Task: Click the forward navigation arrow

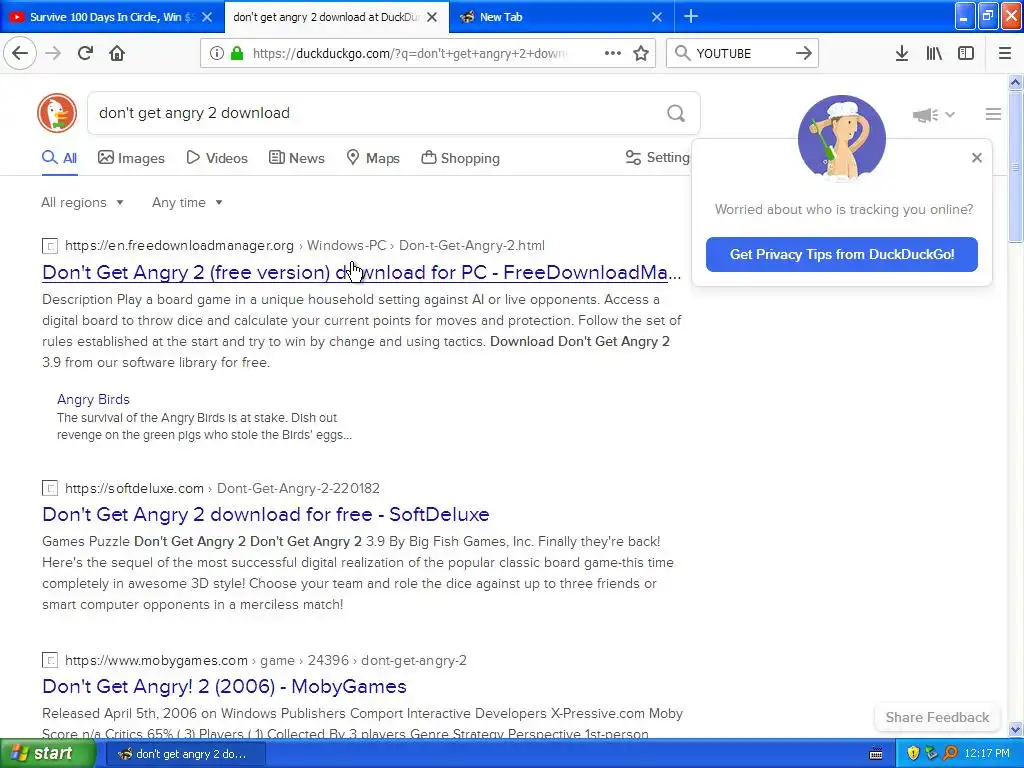Action: [53, 53]
